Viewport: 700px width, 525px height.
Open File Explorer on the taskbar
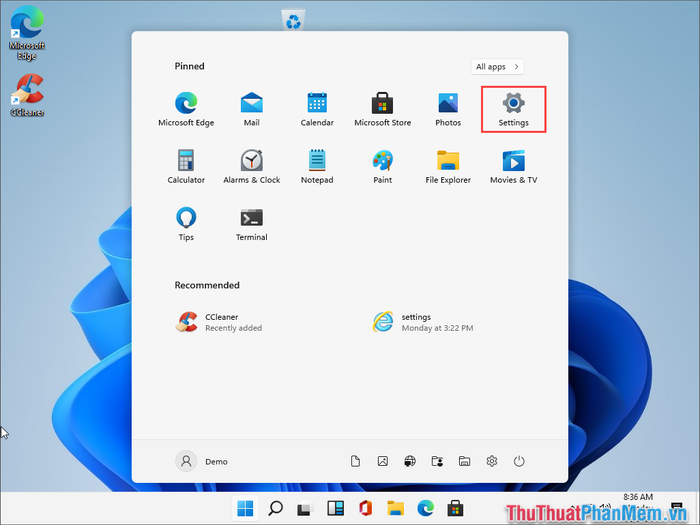(x=395, y=508)
